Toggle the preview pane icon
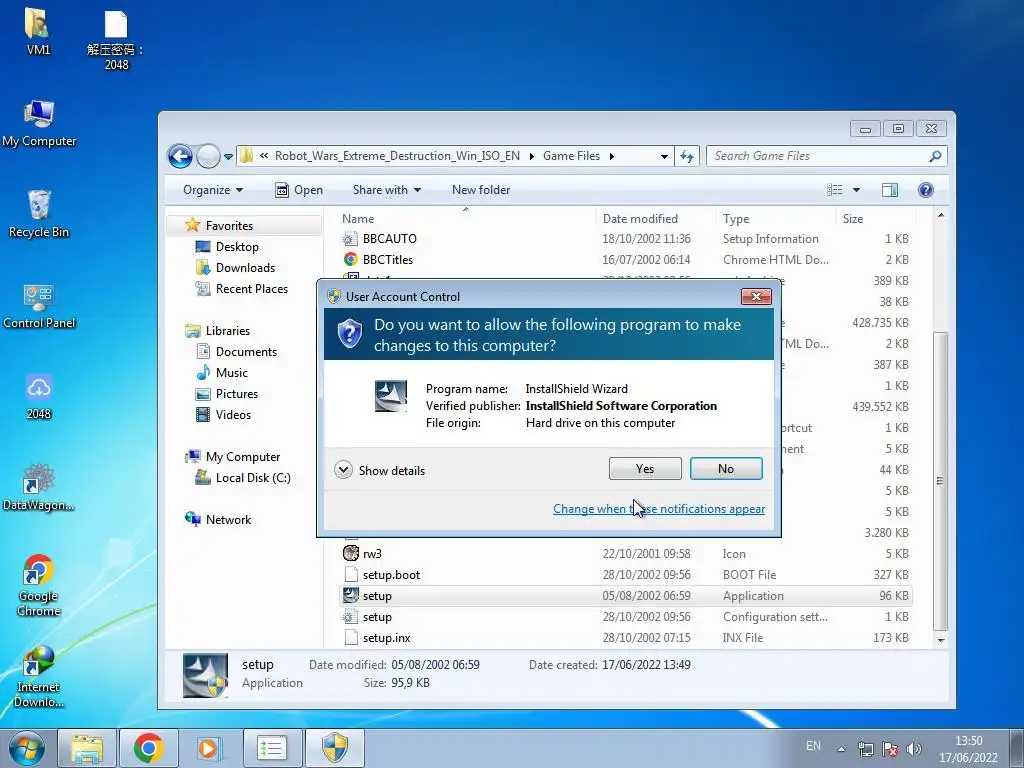Viewport: 1024px width, 768px height. coord(889,190)
